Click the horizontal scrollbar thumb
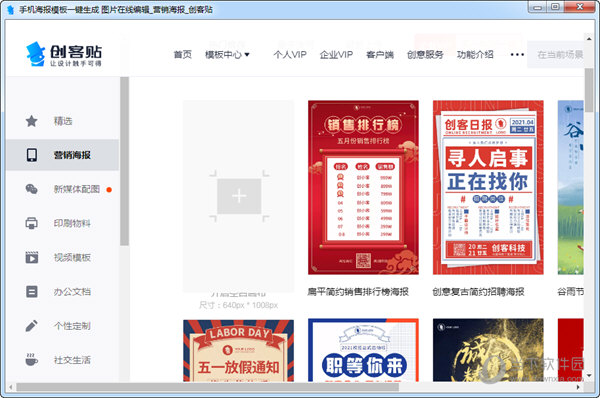The height and width of the screenshot is (398, 600). point(207,387)
